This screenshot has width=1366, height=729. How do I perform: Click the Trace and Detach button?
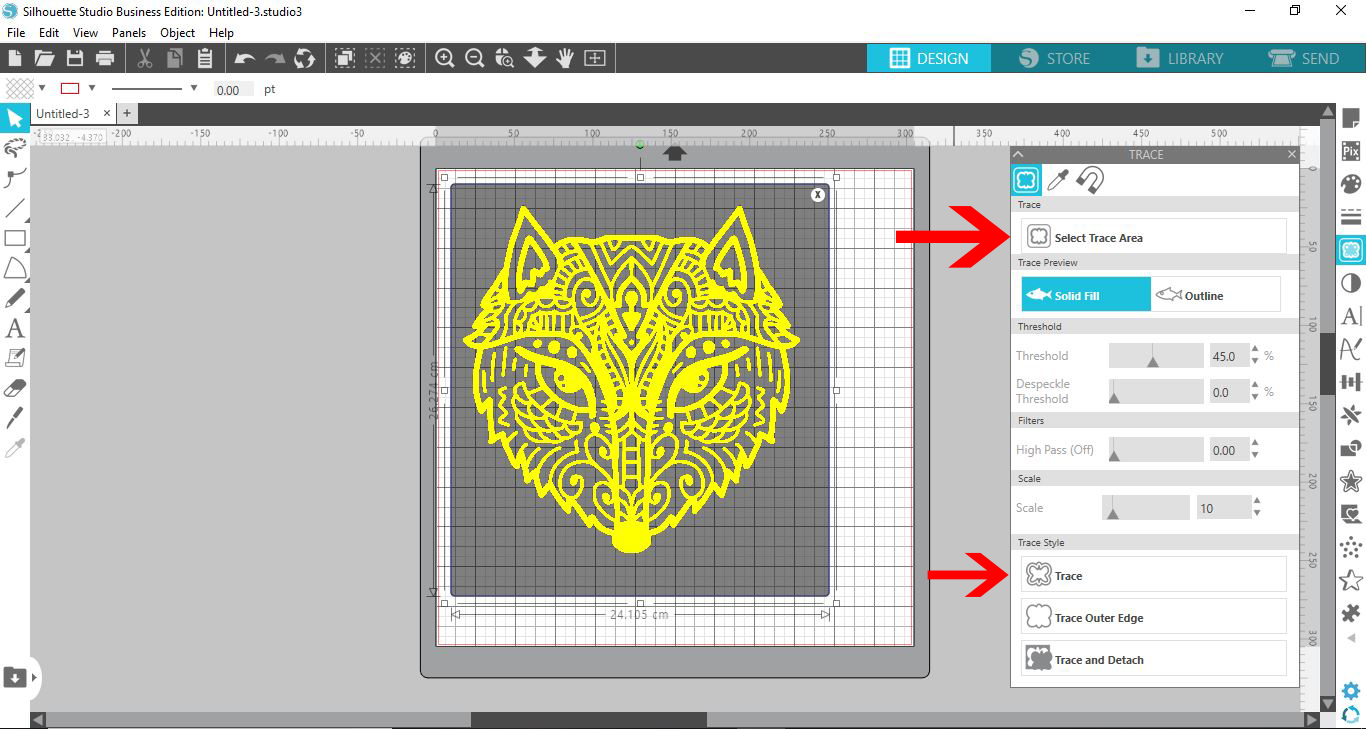point(1154,659)
